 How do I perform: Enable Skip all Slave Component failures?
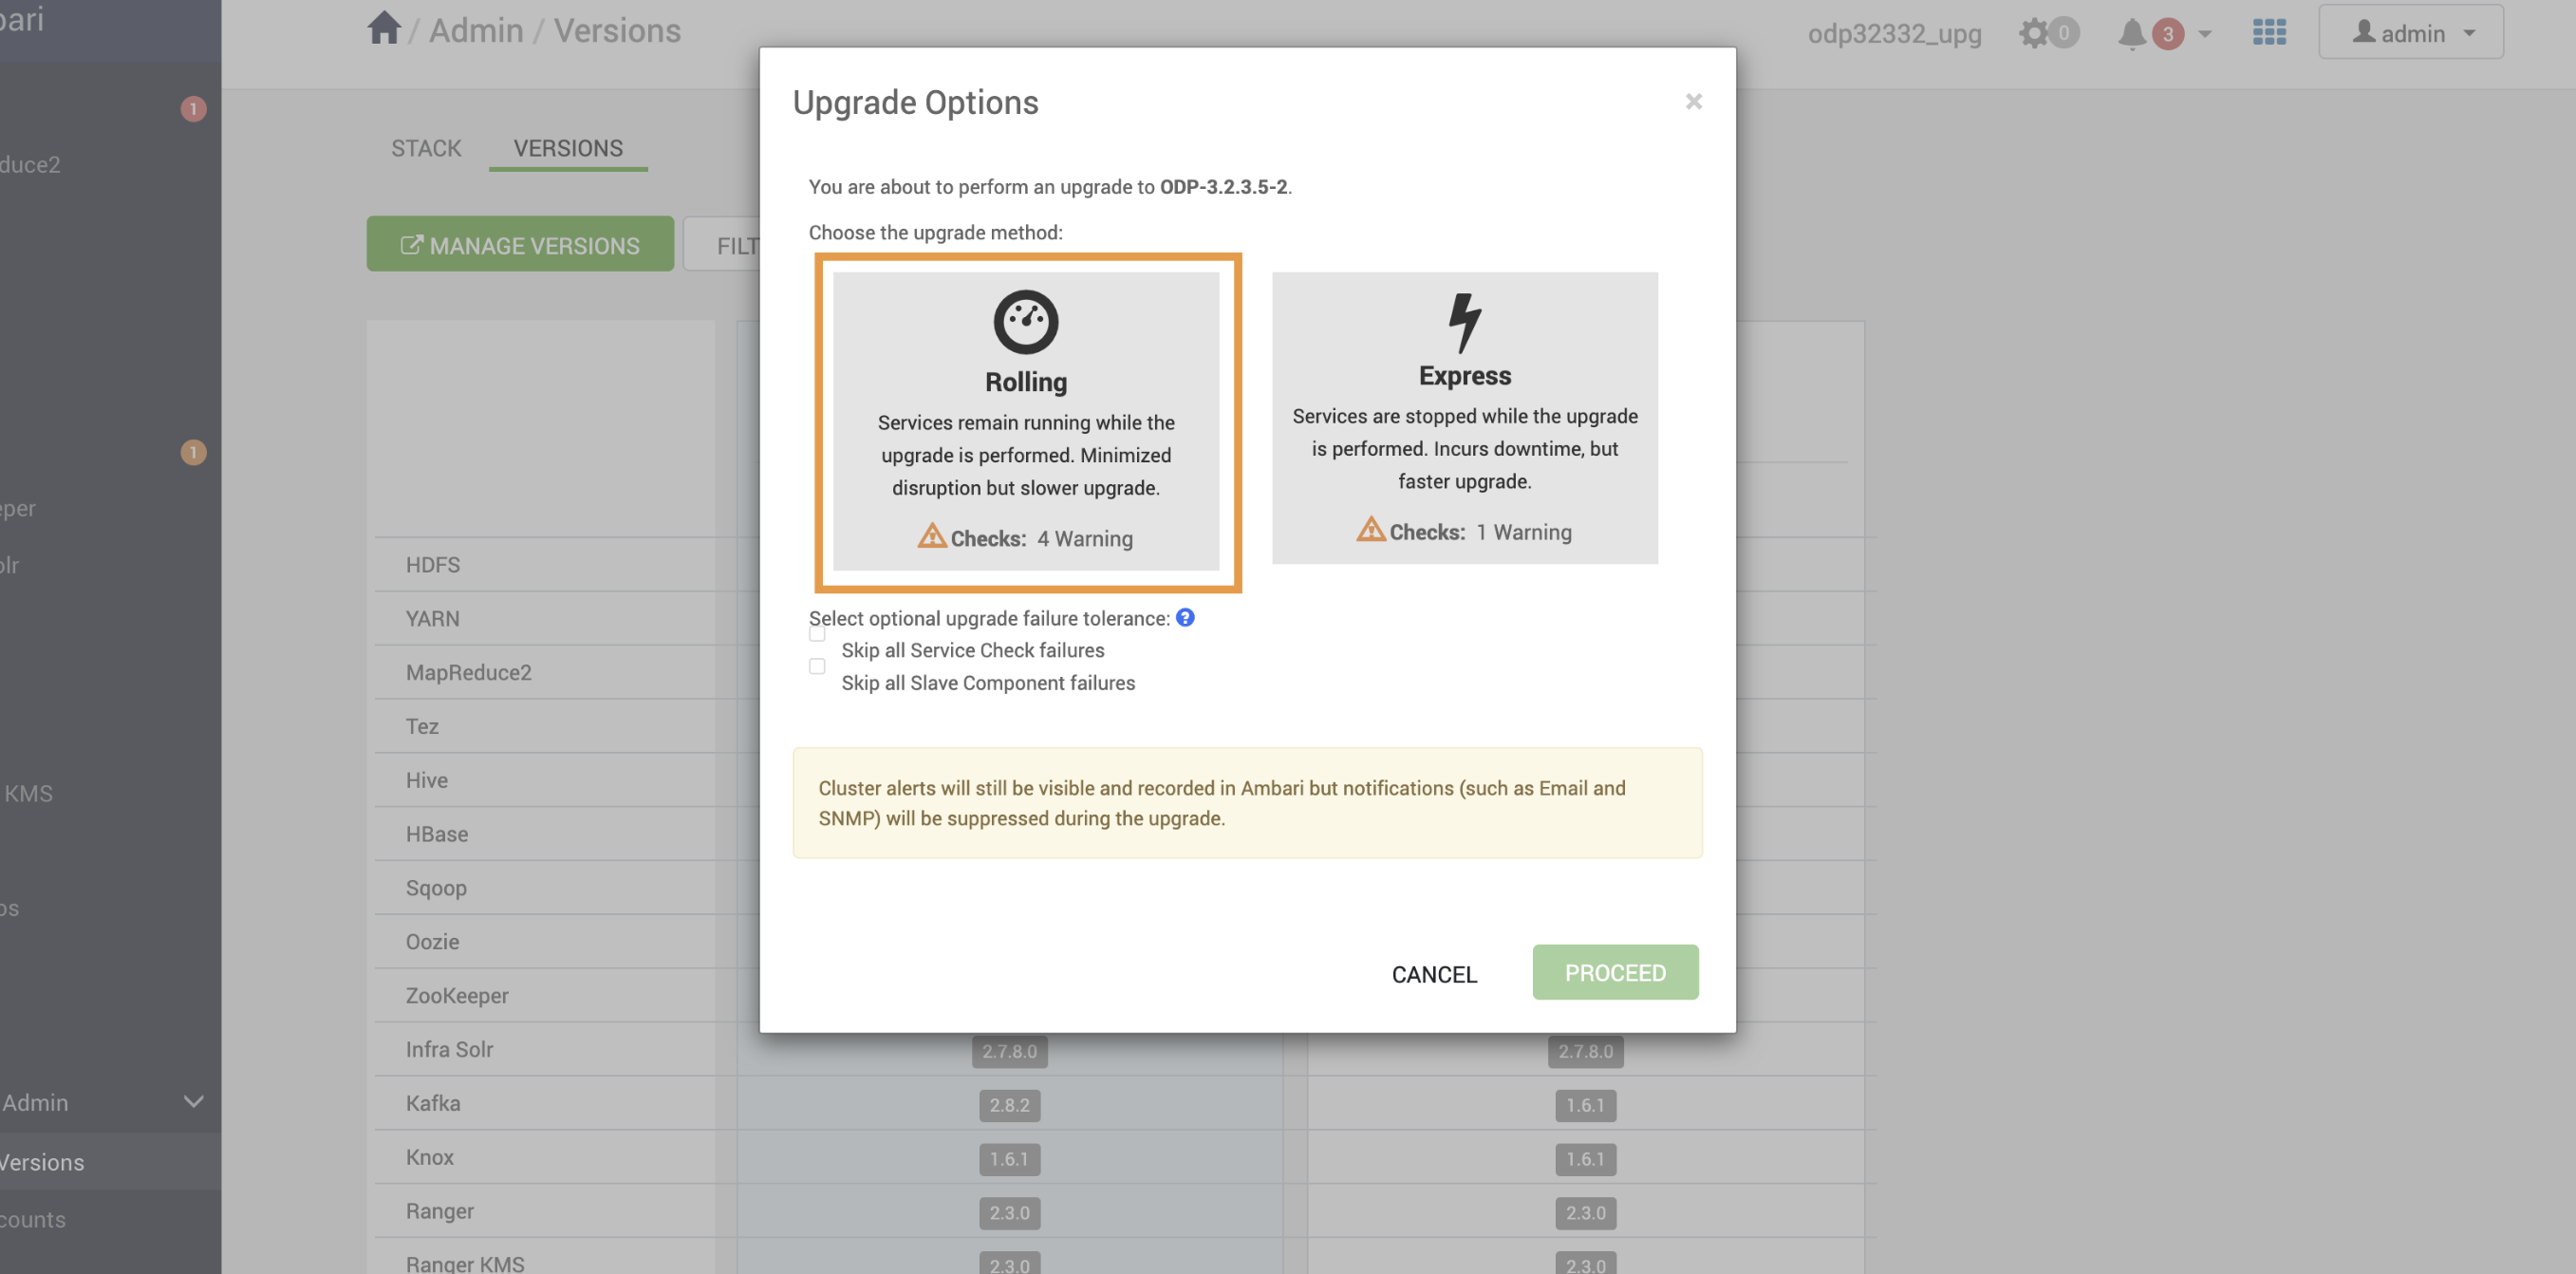tap(817, 666)
